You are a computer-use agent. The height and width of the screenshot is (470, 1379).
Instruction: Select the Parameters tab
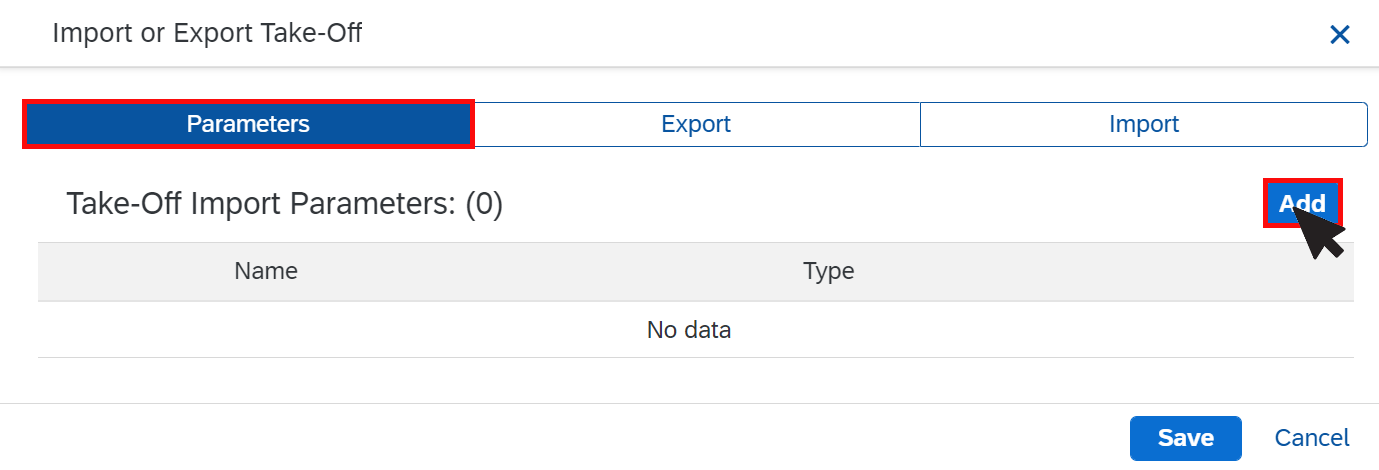click(x=248, y=124)
